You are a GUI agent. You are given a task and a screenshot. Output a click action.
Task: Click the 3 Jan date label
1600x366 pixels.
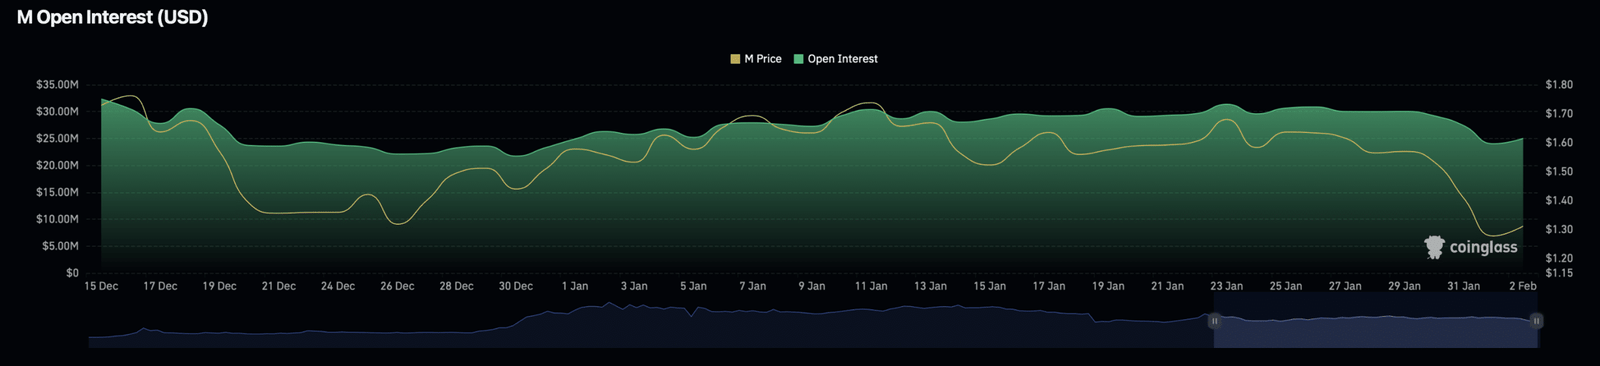[634, 286]
